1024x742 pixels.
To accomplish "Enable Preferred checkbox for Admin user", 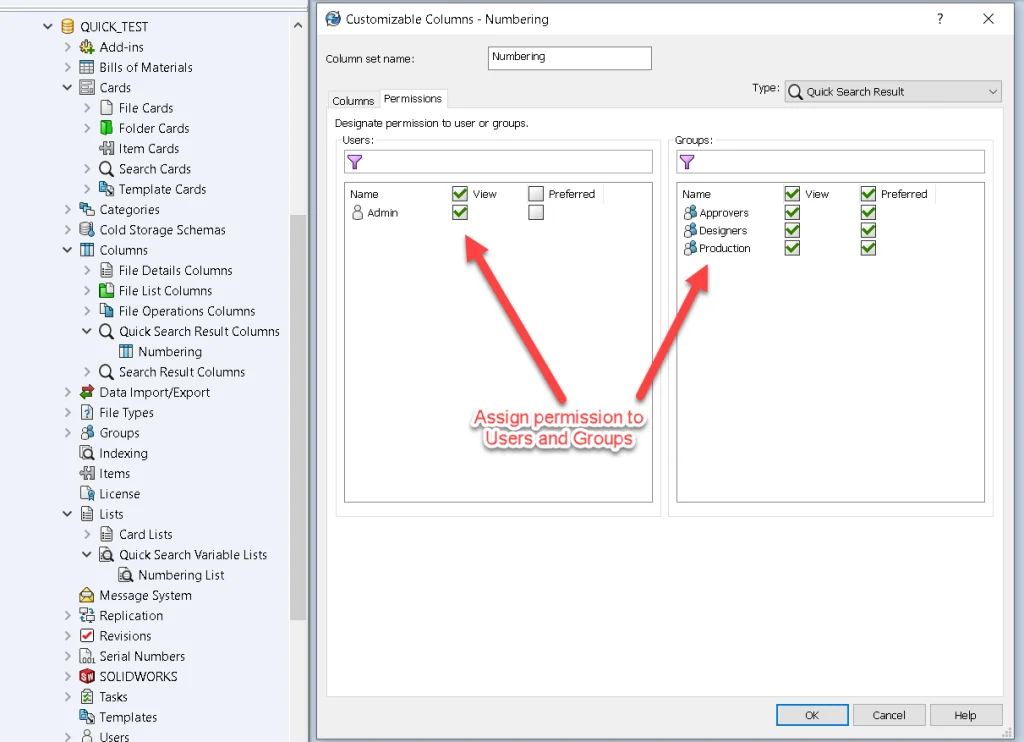I will click(x=536, y=212).
